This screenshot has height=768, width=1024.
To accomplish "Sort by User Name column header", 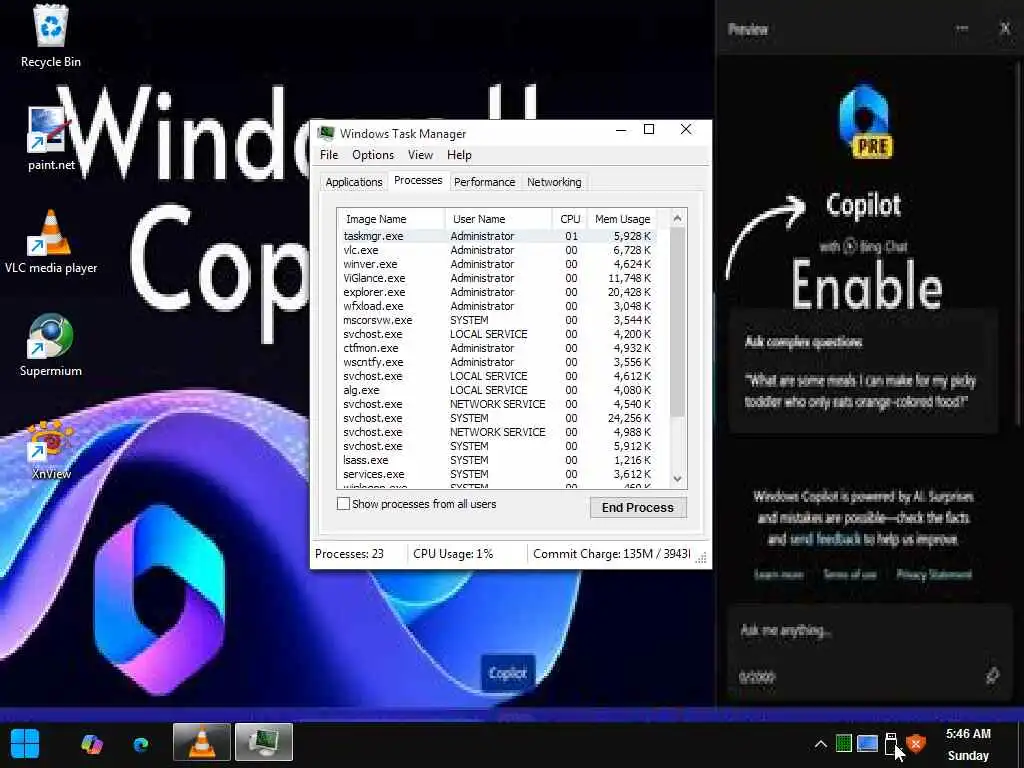I will tap(498, 219).
